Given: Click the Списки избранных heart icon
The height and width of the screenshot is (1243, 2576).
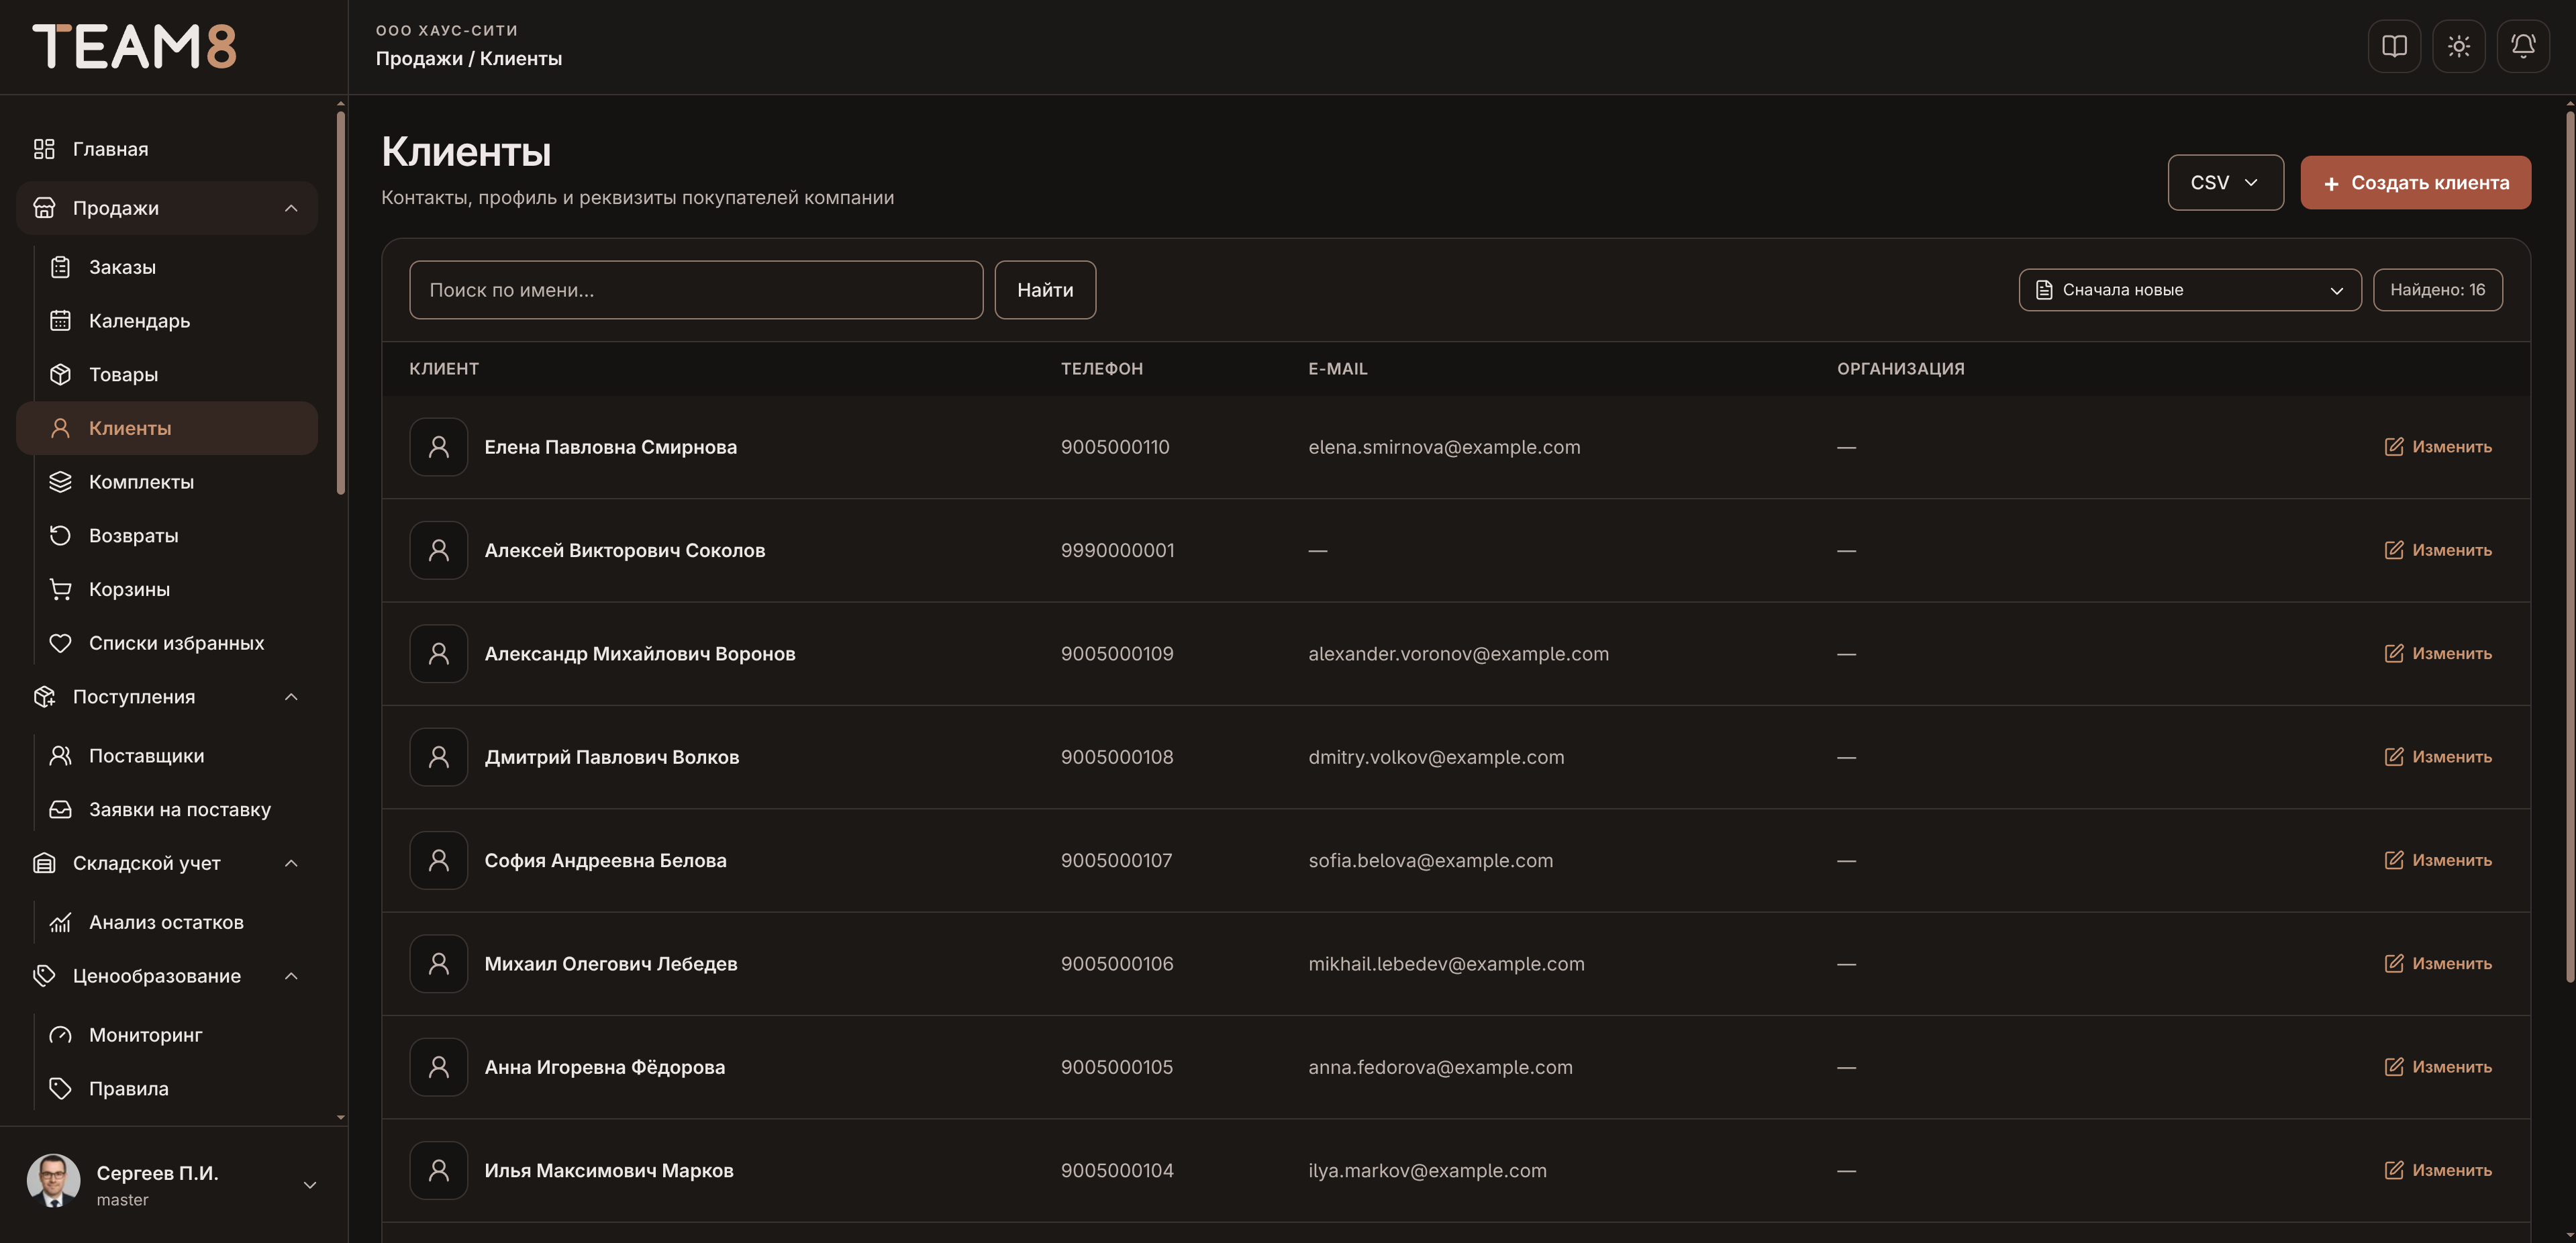Looking at the screenshot, I should (60, 643).
